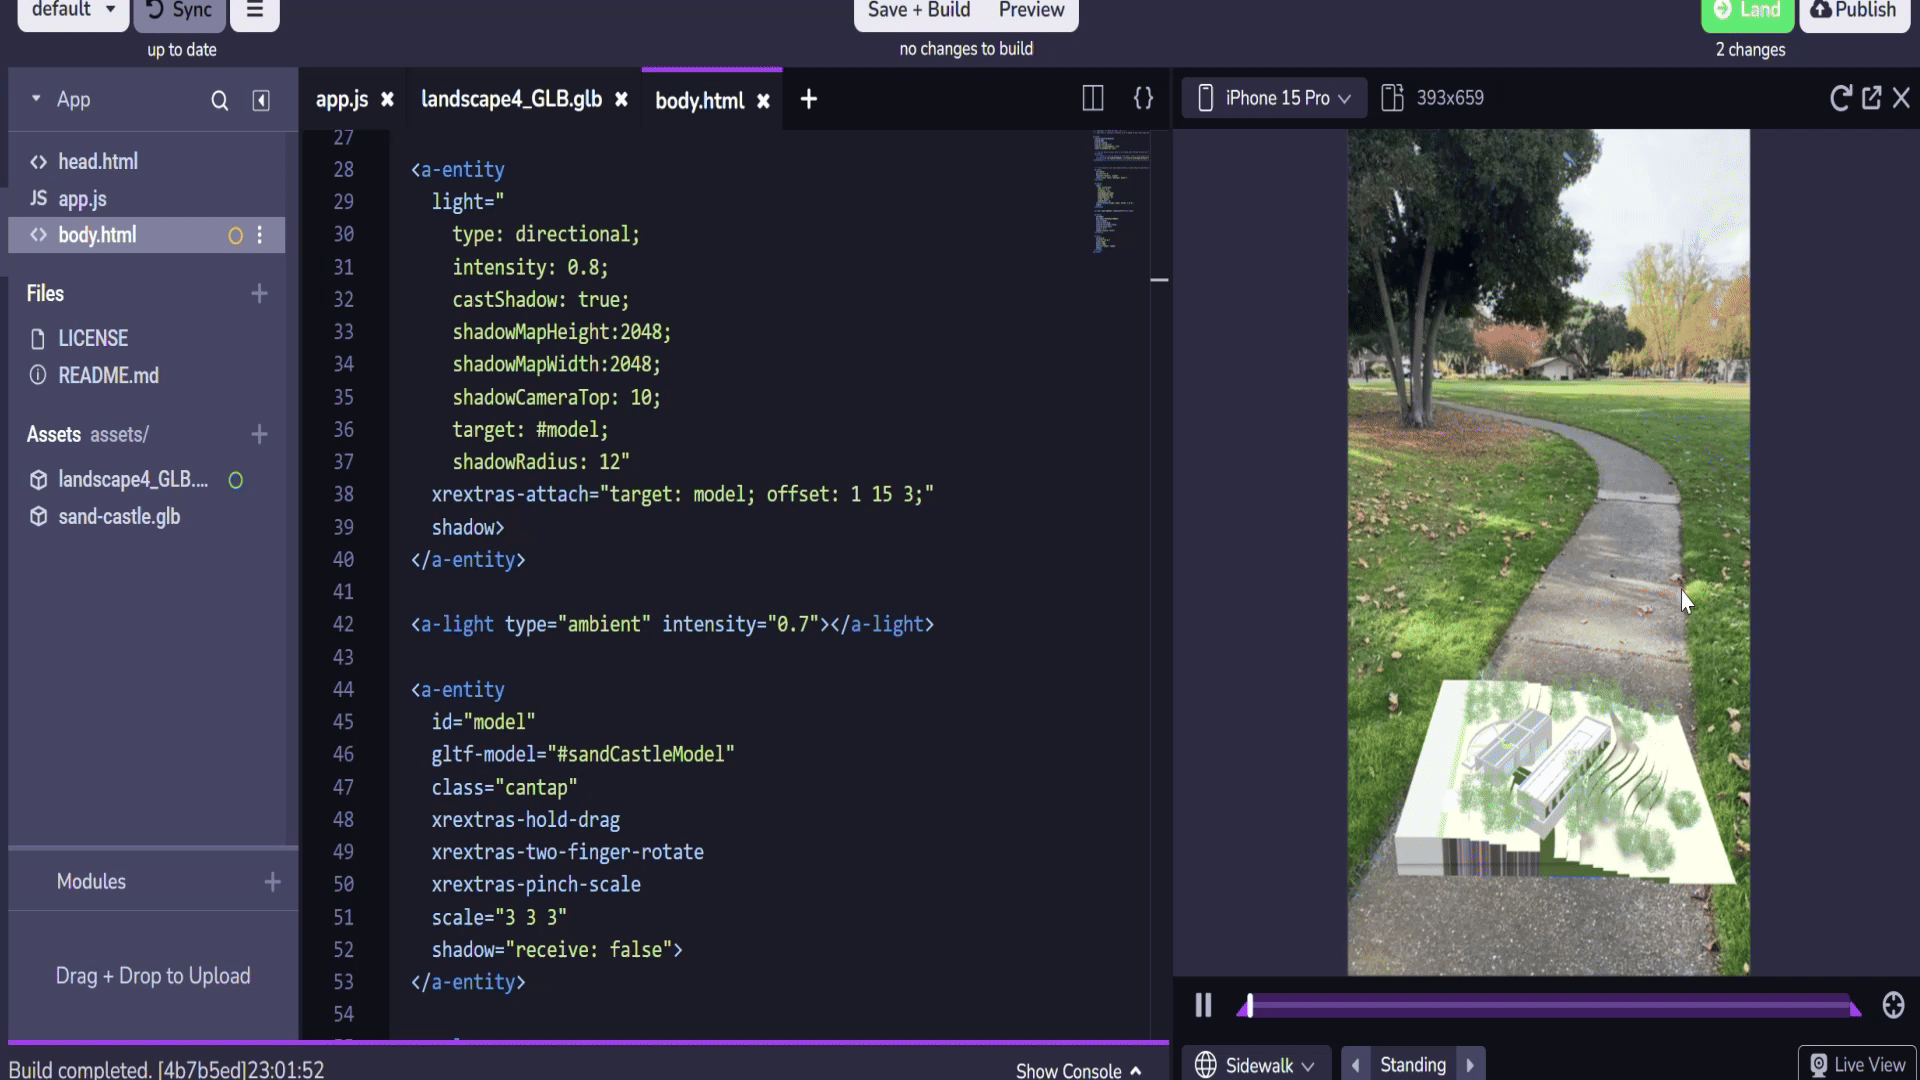Click the recenter target icon

[1893, 1005]
